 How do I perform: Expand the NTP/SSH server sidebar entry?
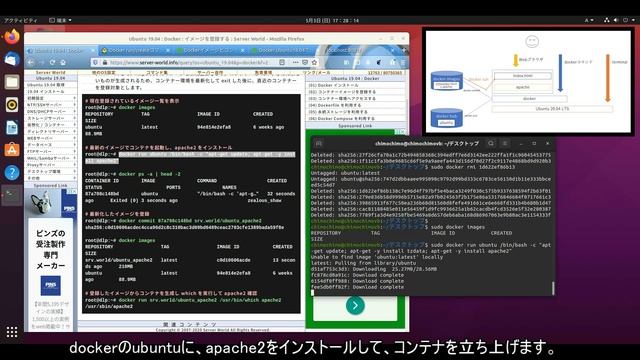click(x=51, y=105)
